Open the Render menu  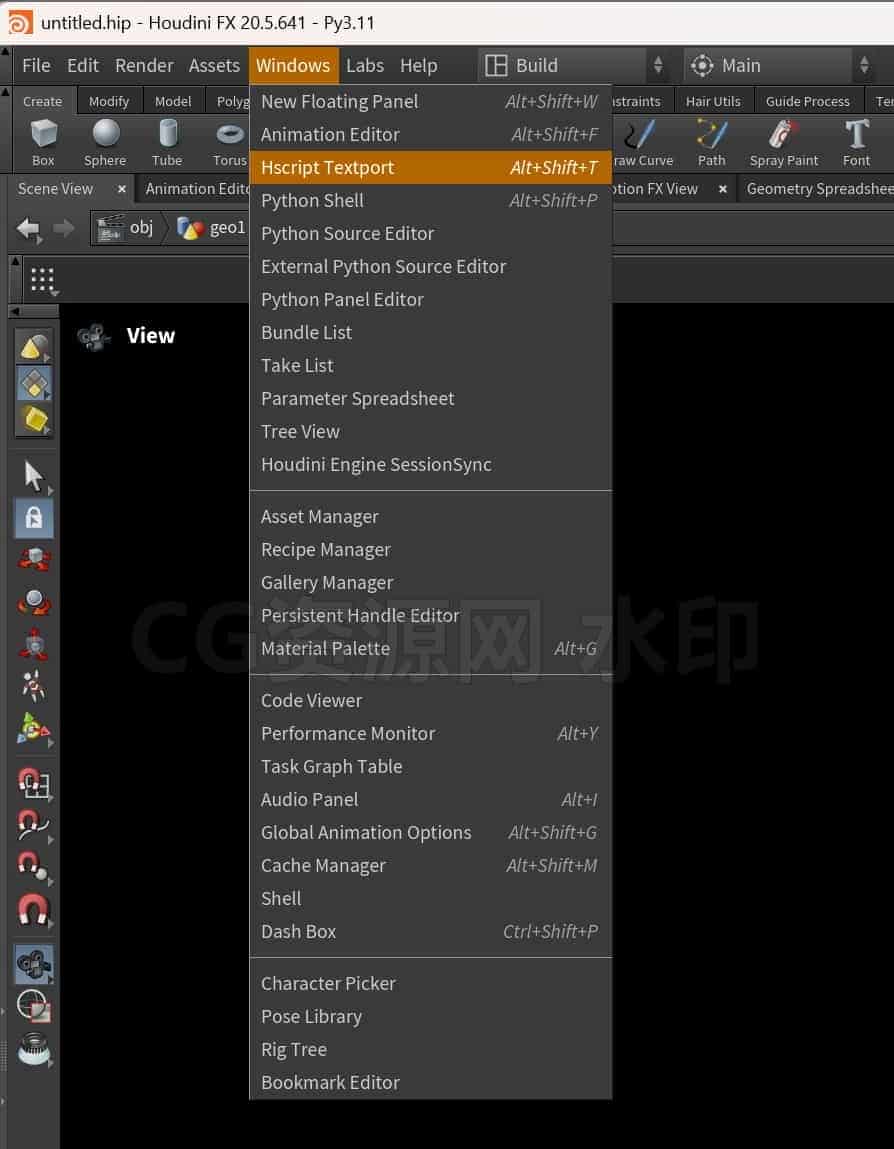tap(144, 65)
